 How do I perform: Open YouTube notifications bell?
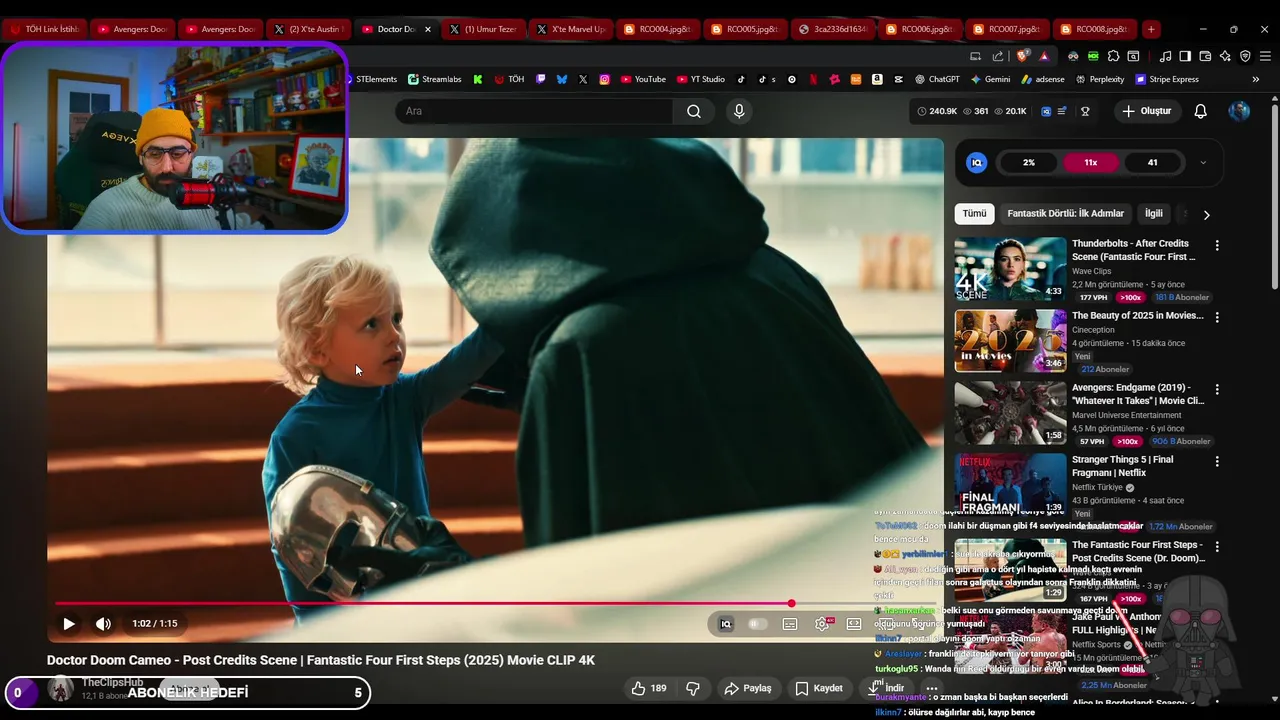[x=1201, y=111]
